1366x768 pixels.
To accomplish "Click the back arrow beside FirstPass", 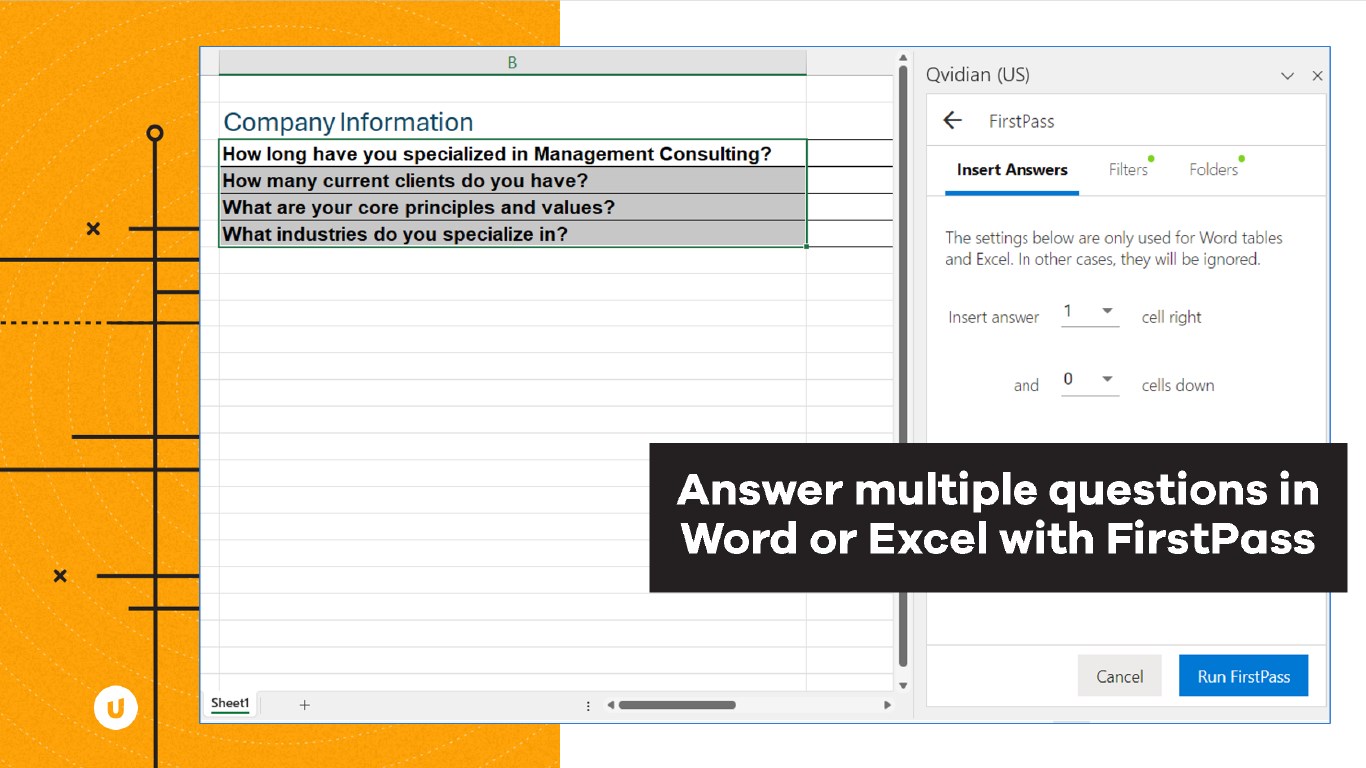I will [952, 121].
